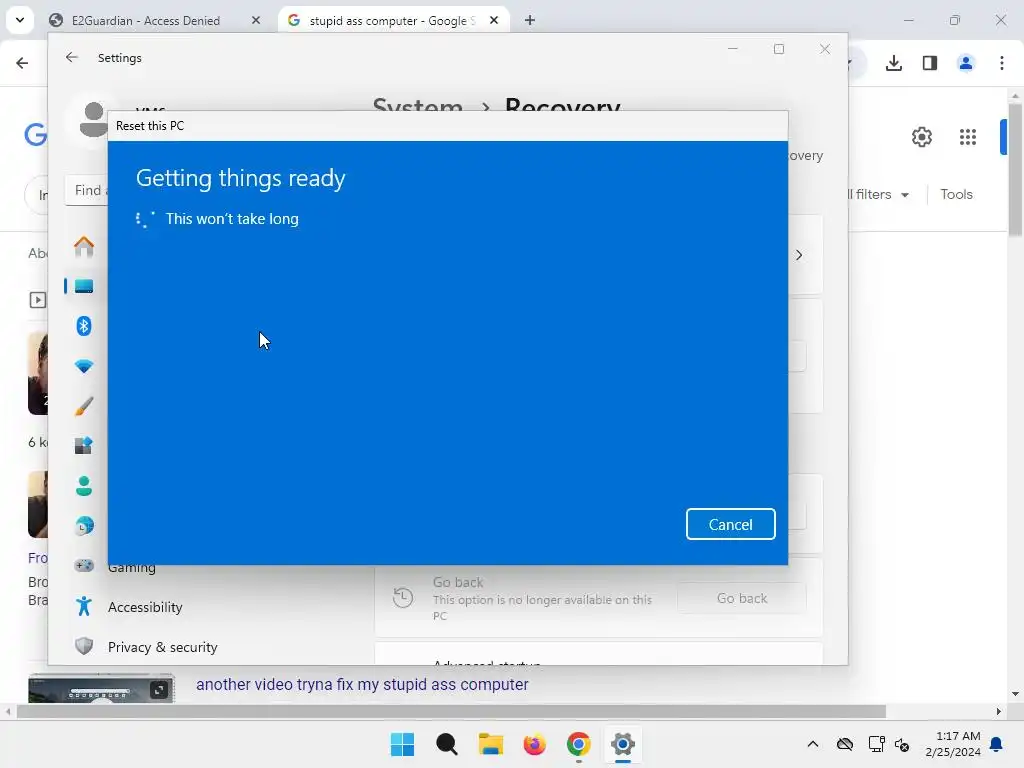The width and height of the screenshot is (1024, 768).
Task: Open Apps icon in Settings sidebar
Action: click(84, 445)
